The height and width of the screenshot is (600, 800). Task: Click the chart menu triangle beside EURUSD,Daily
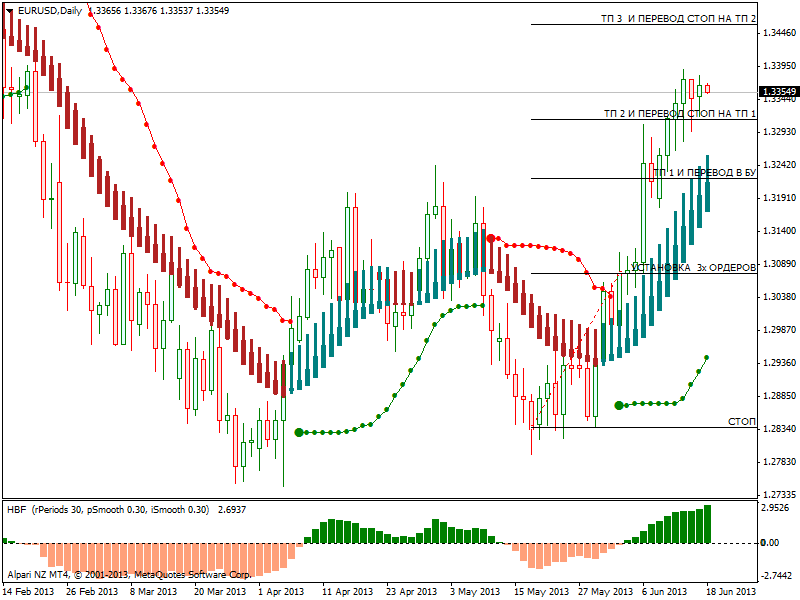coord(10,11)
